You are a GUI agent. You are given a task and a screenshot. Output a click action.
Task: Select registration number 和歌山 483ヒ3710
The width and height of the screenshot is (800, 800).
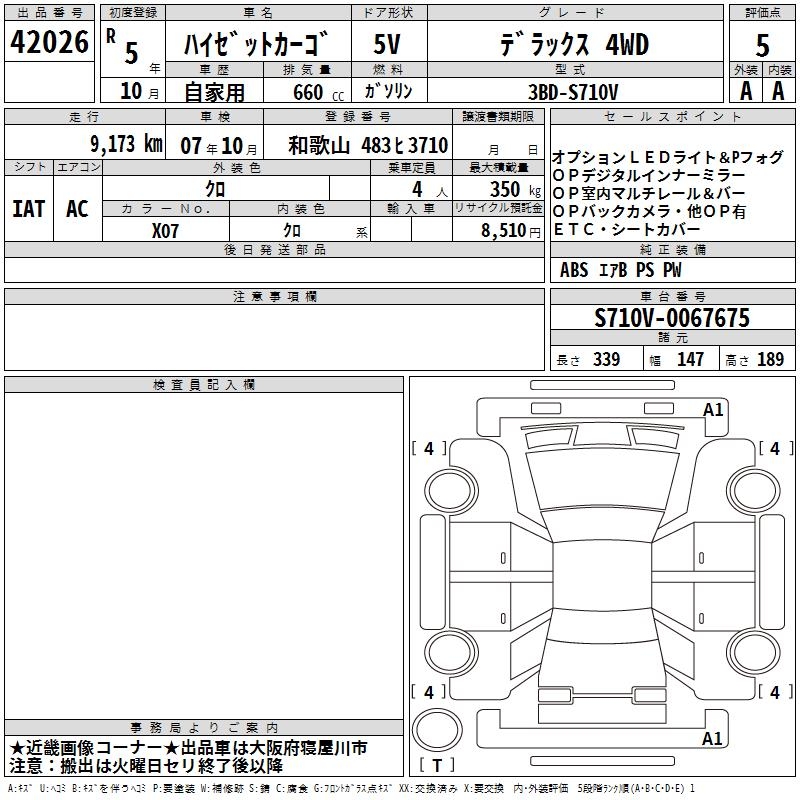pyautogui.click(x=368, y=145)
